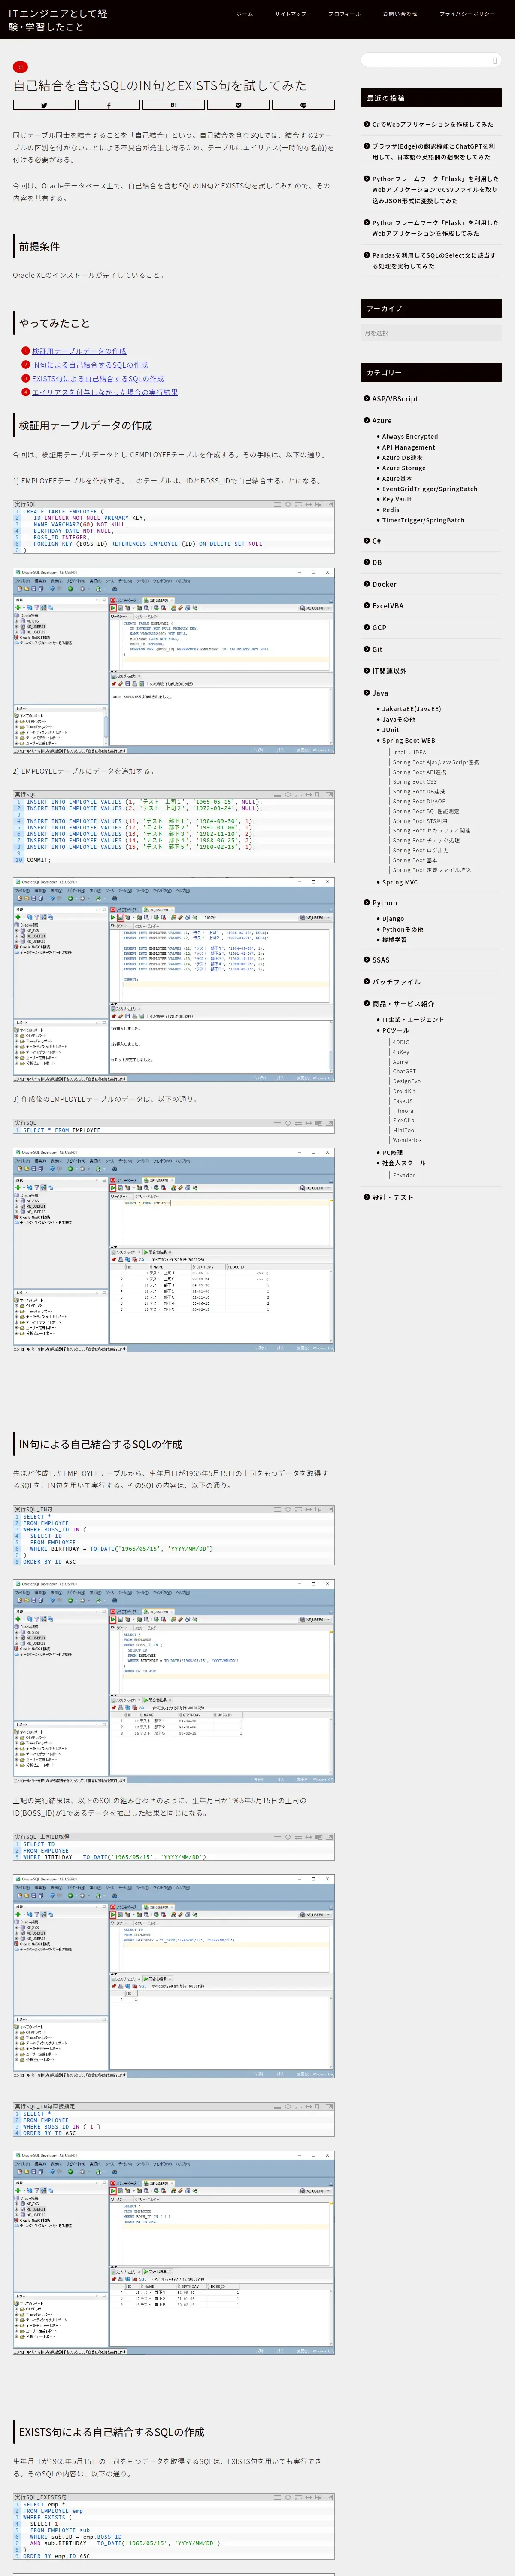Open the ホーム menu item
Screen dimensions: 515x2576
click(245, 14)
